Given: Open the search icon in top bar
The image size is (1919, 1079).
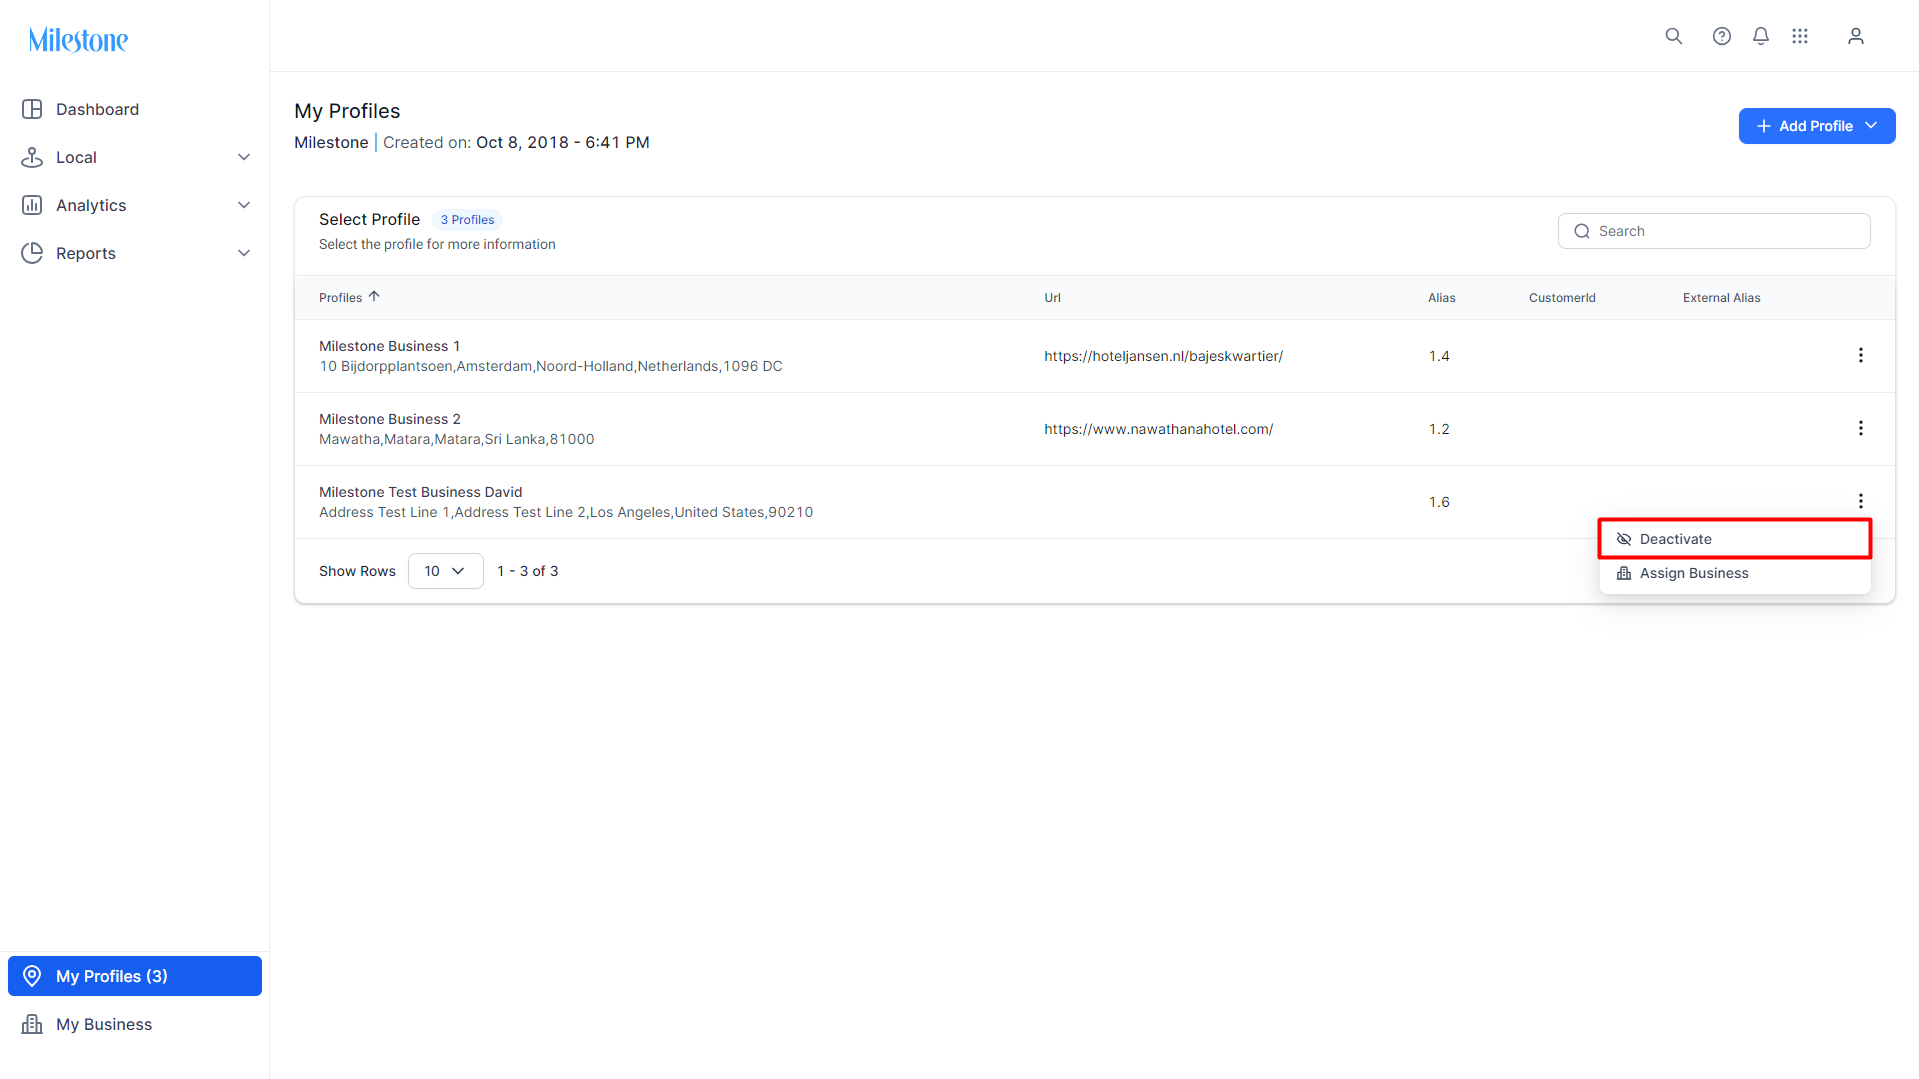Looking at the screenshot, I should point(1674,36).
